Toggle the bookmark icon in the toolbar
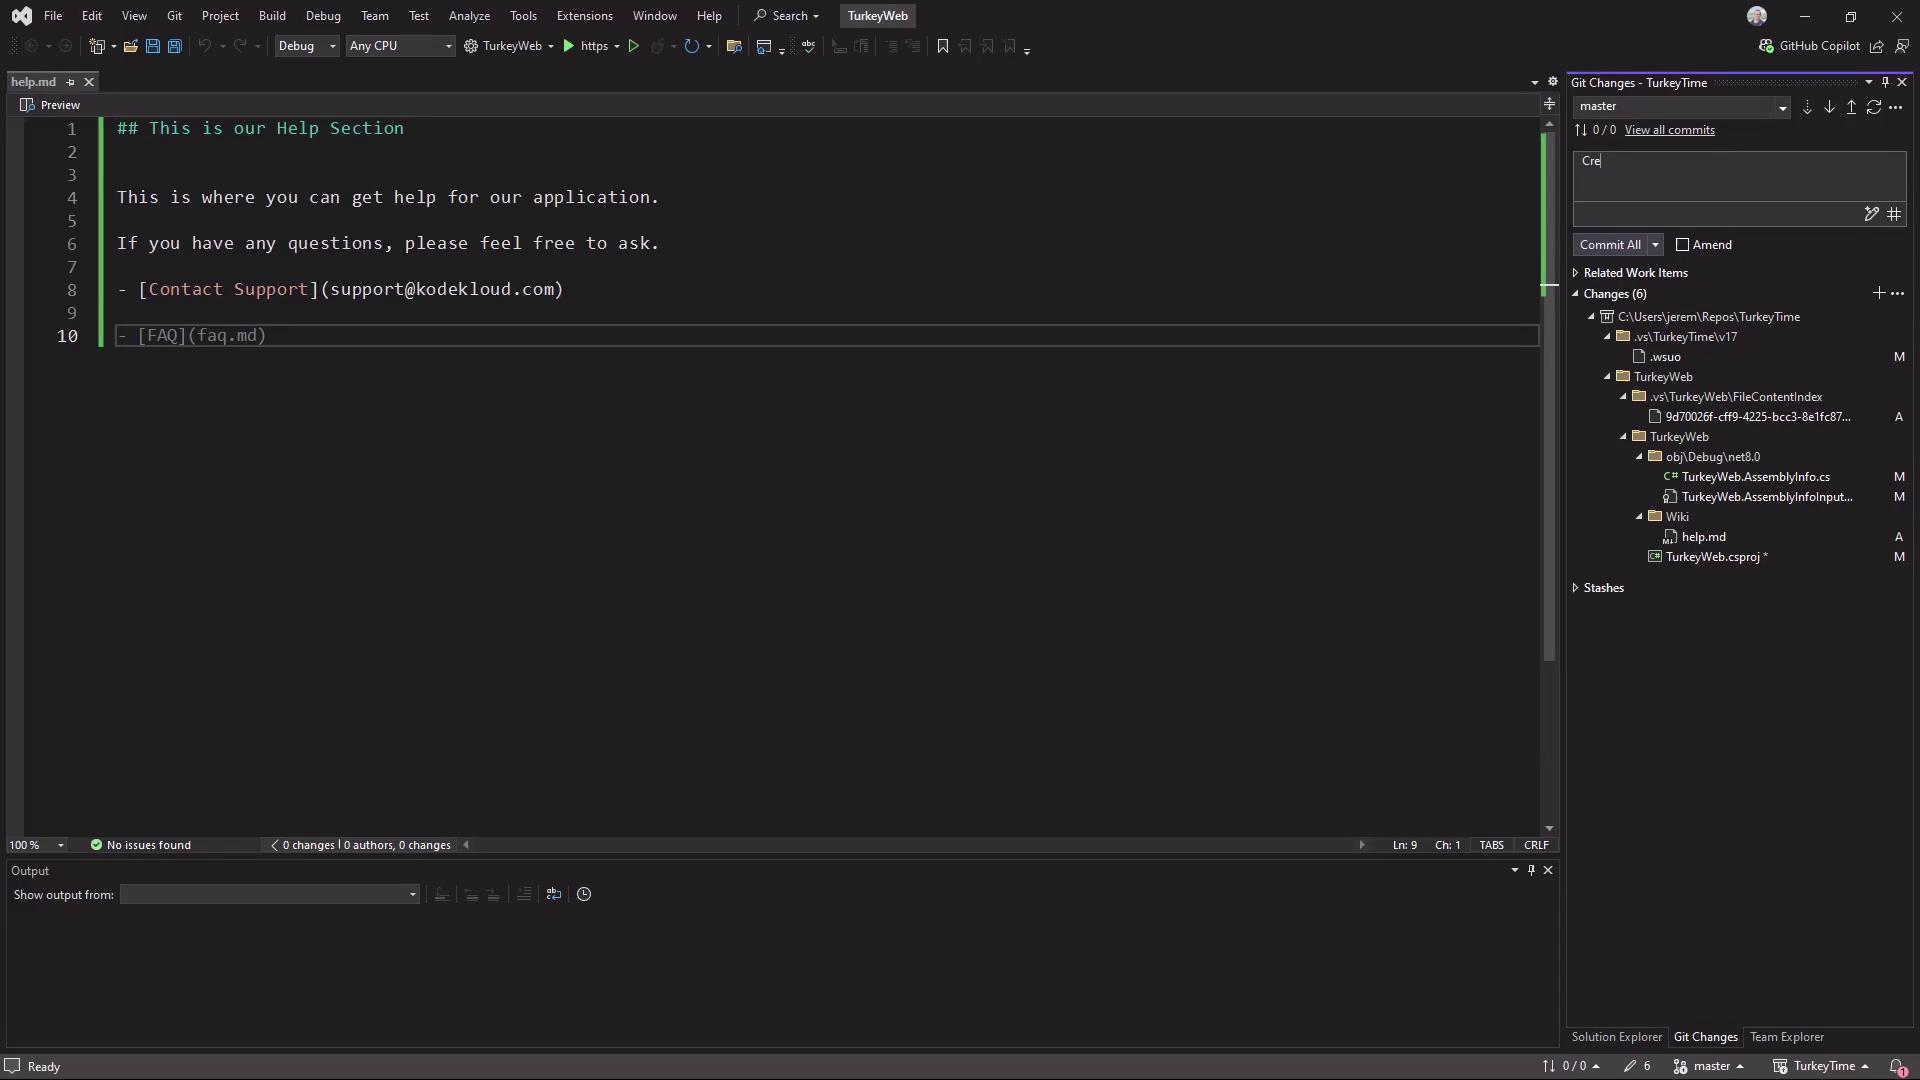This screenshot has height=1080, width=1920. [942, 46]
